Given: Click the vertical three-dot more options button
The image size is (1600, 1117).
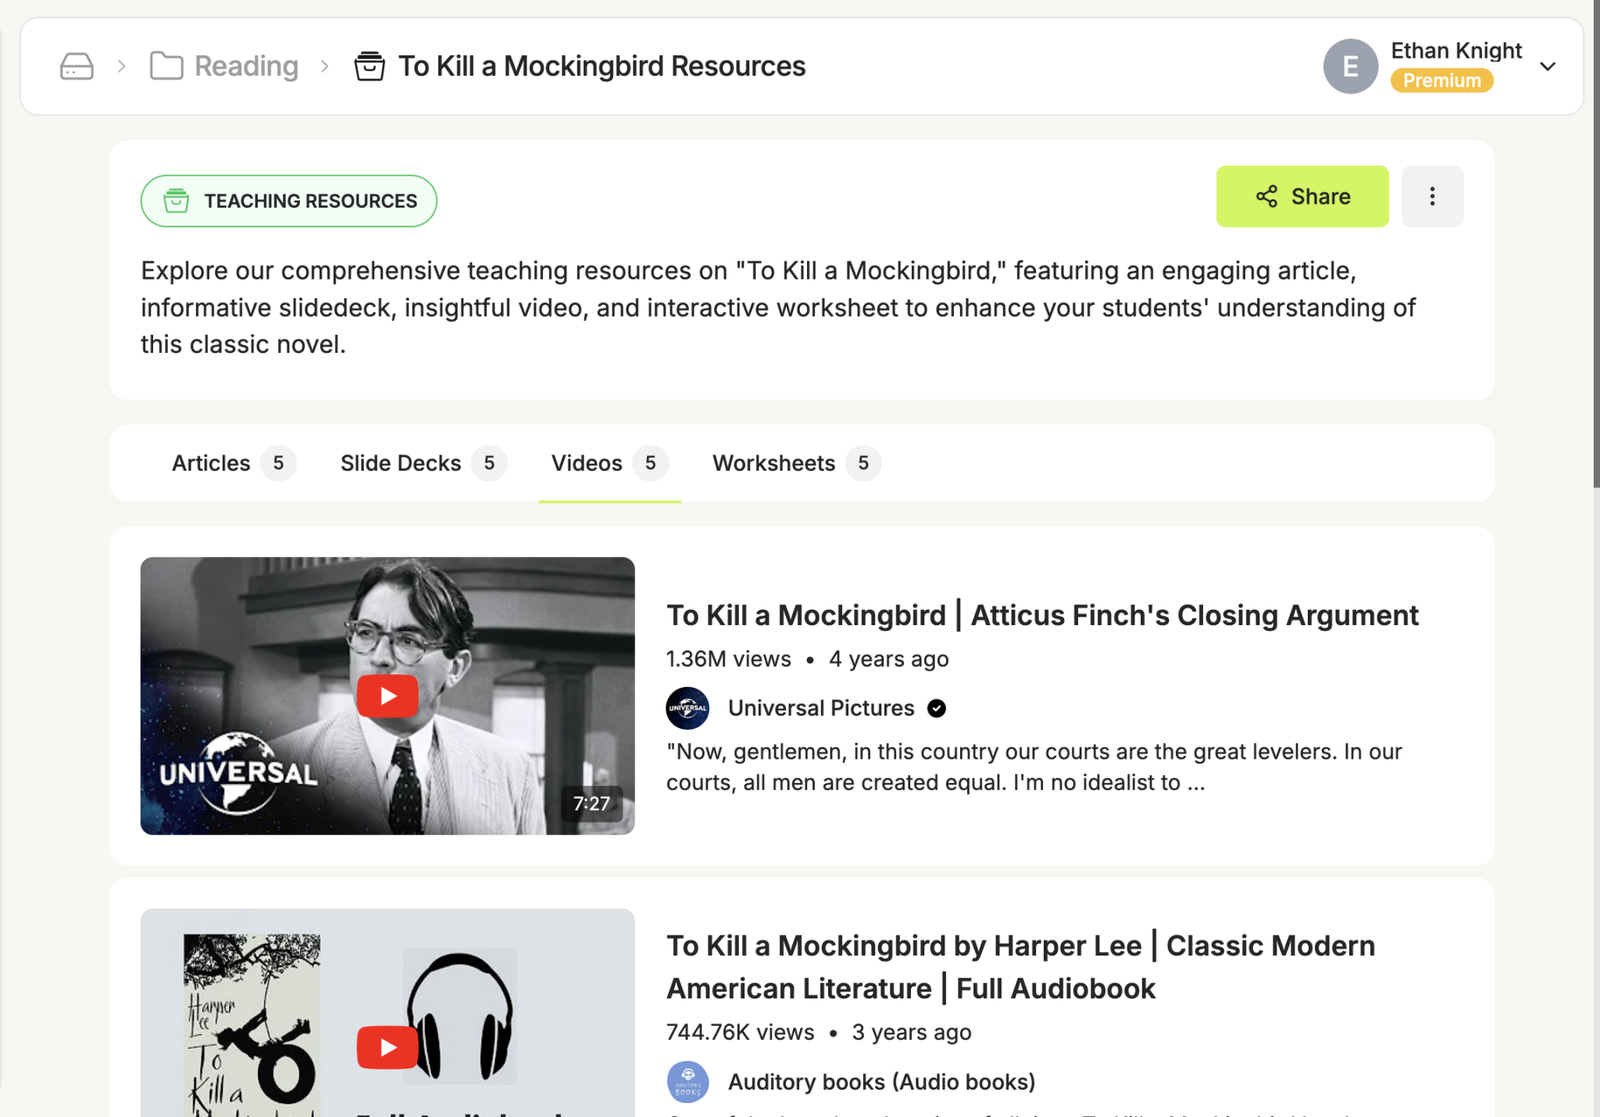Looking at the screenshot, I should 1432,196.
